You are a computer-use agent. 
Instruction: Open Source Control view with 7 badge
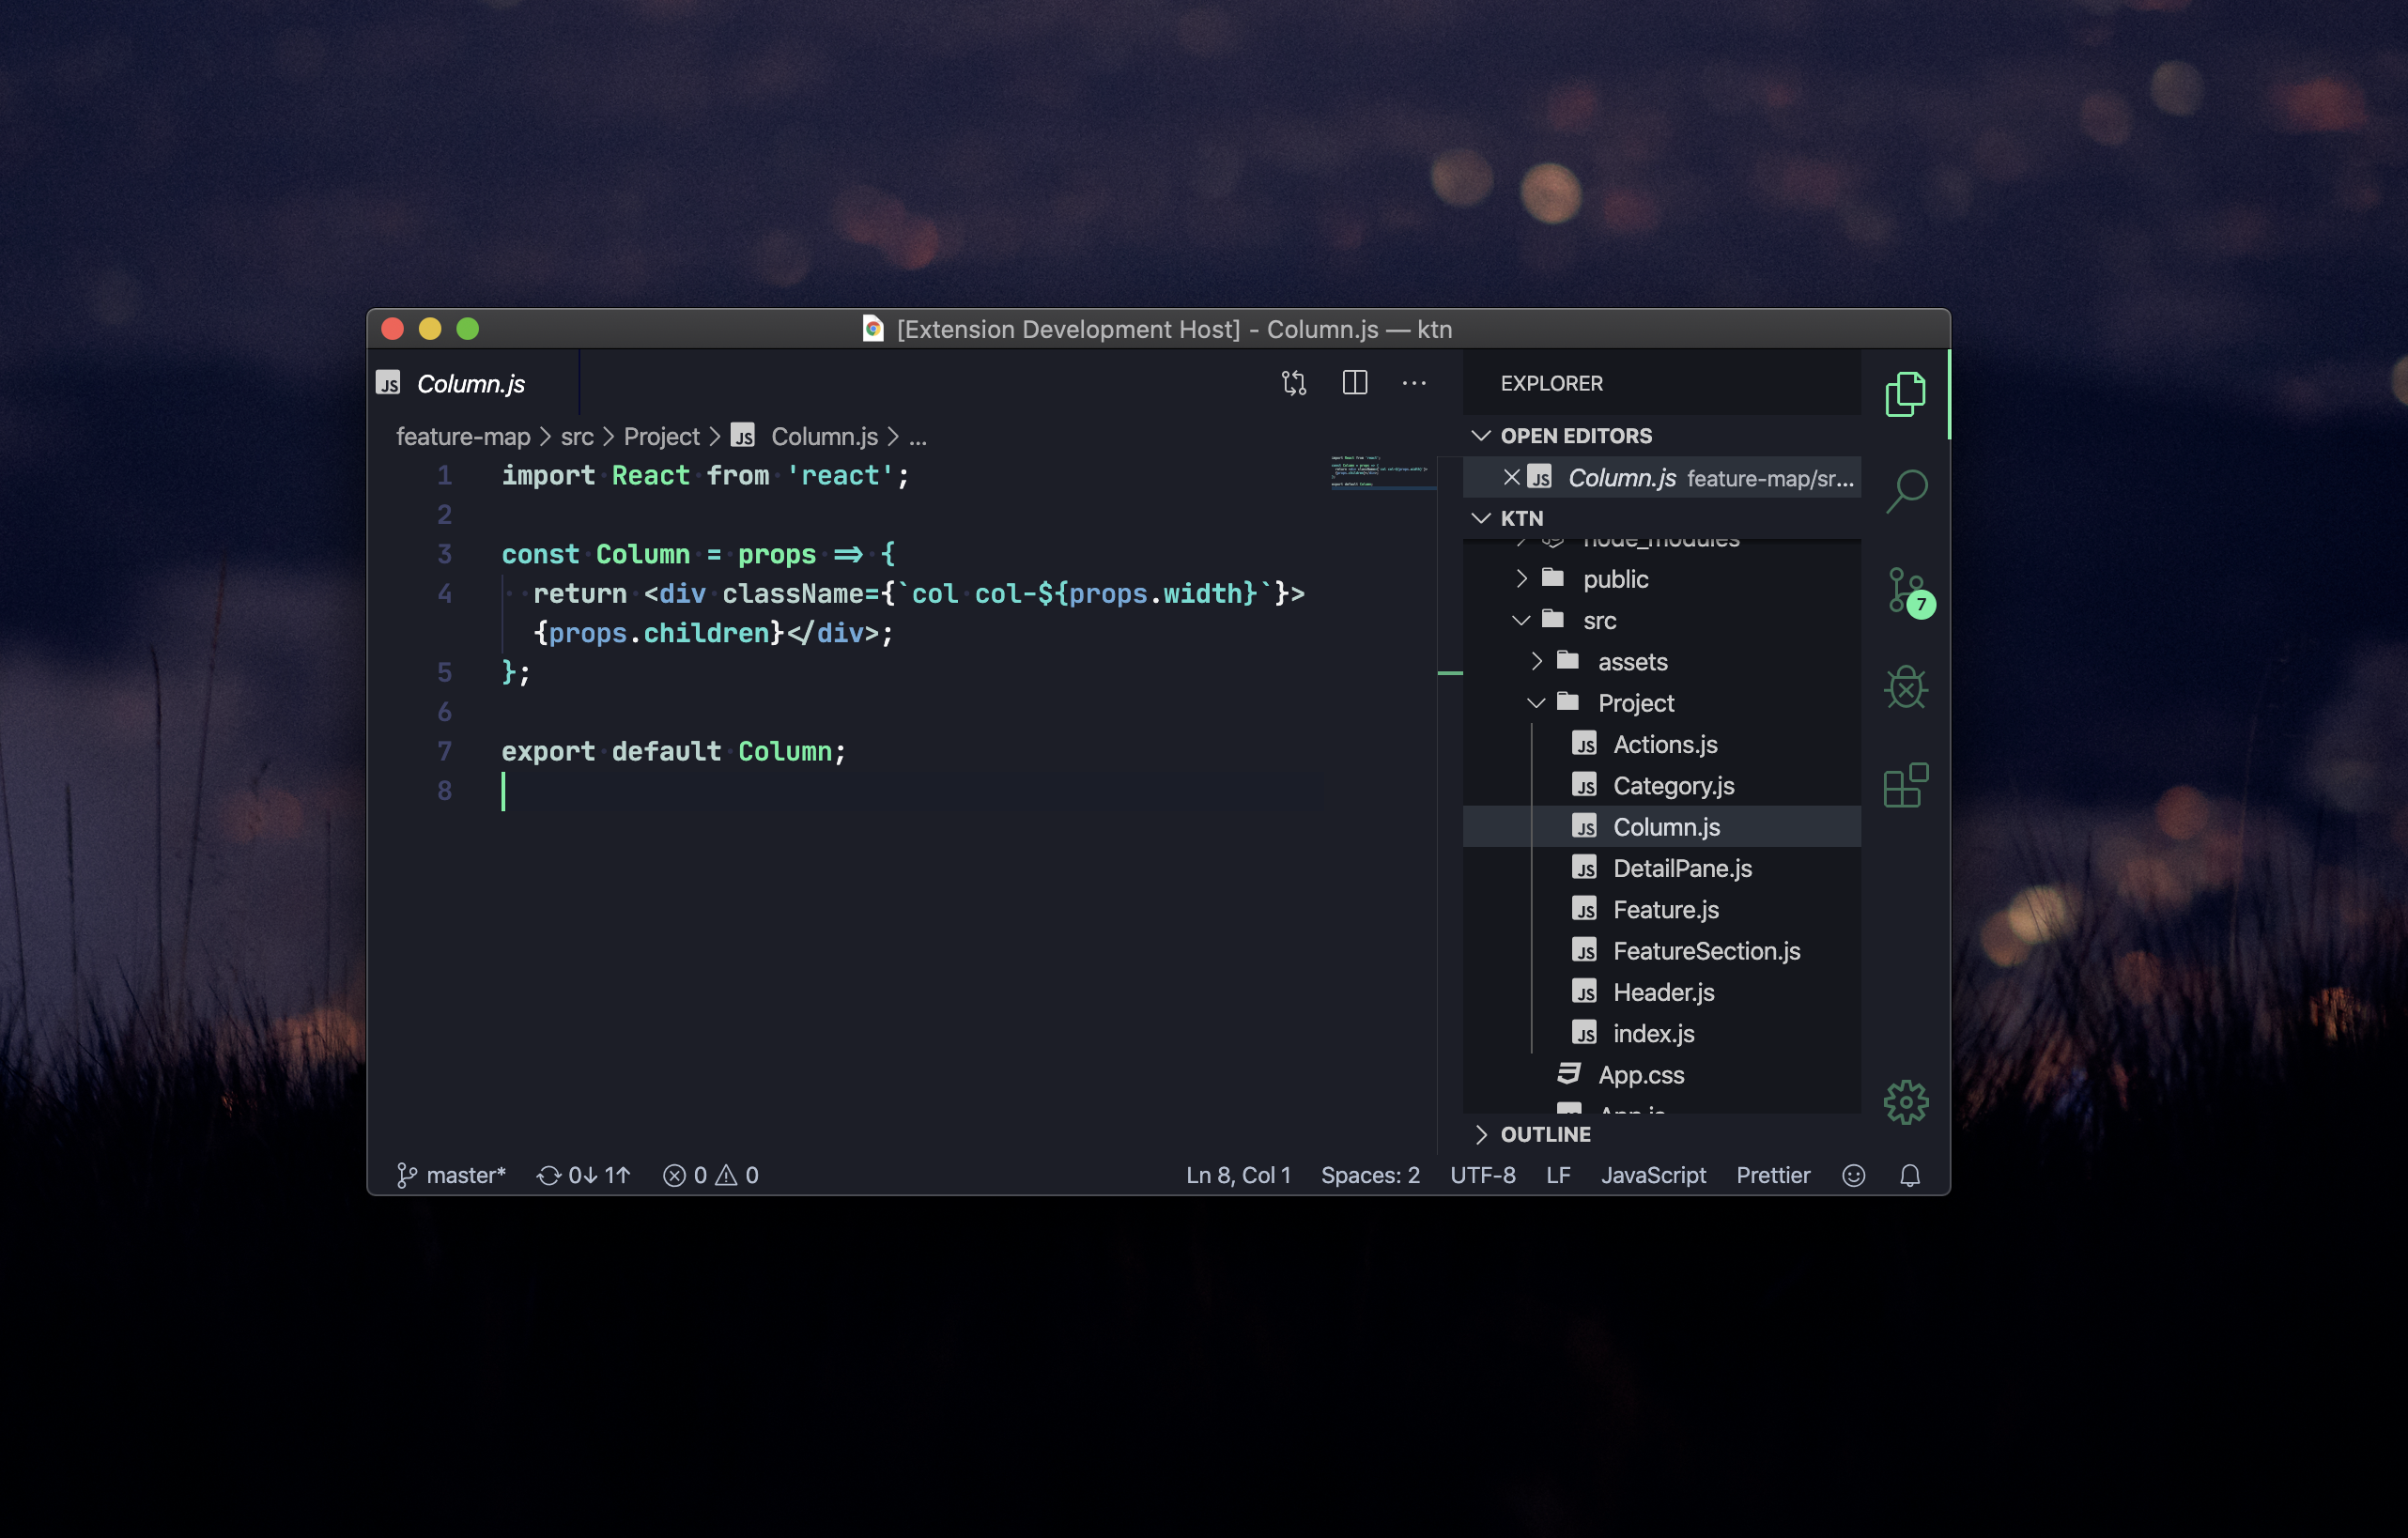[1906, 590]
